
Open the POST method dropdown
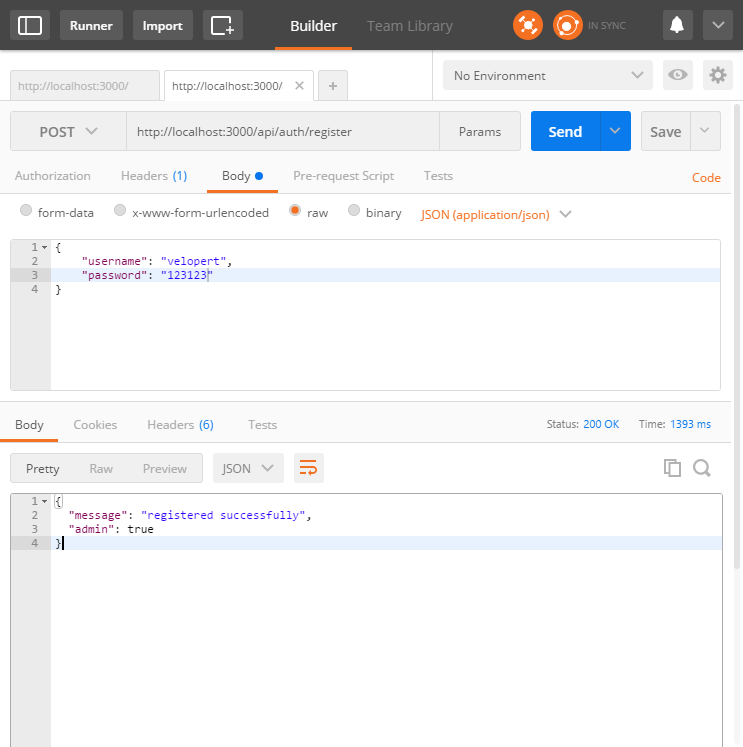click(68, 131)
